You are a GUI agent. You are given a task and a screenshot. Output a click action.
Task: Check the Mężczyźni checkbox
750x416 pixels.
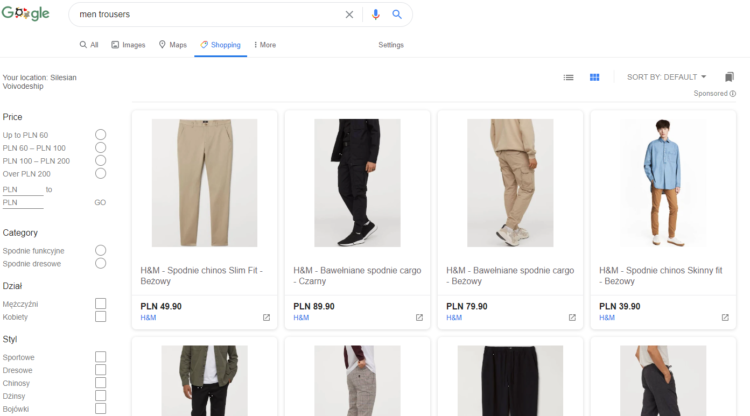(100, 304)
